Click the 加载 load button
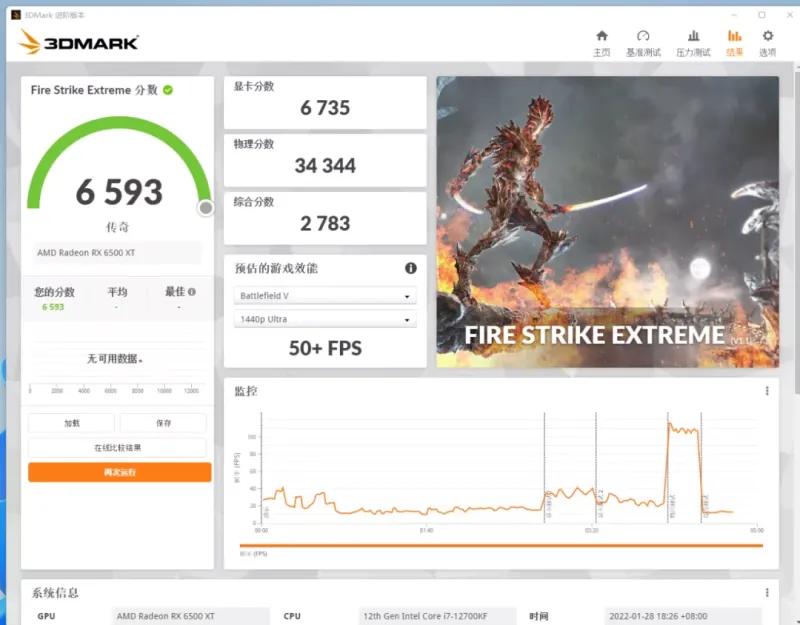Image resolution: width=800 pixels, height=625 pixels. 71,423
